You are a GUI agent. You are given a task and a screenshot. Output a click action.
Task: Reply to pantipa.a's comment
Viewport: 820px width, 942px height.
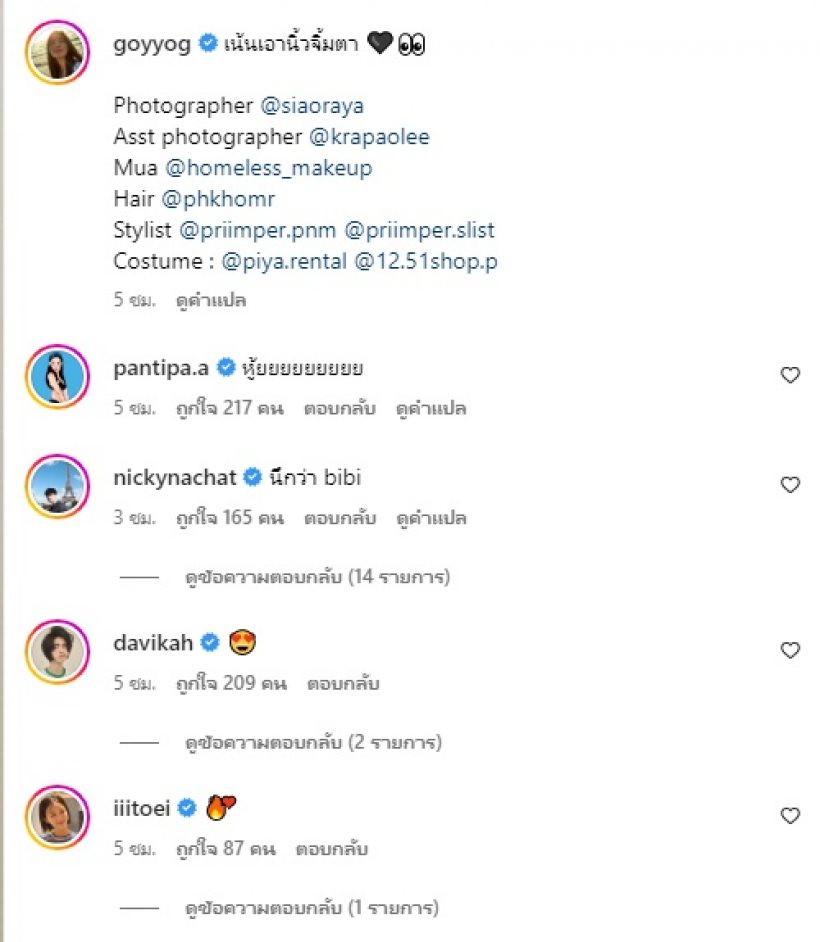click(340, 408)
